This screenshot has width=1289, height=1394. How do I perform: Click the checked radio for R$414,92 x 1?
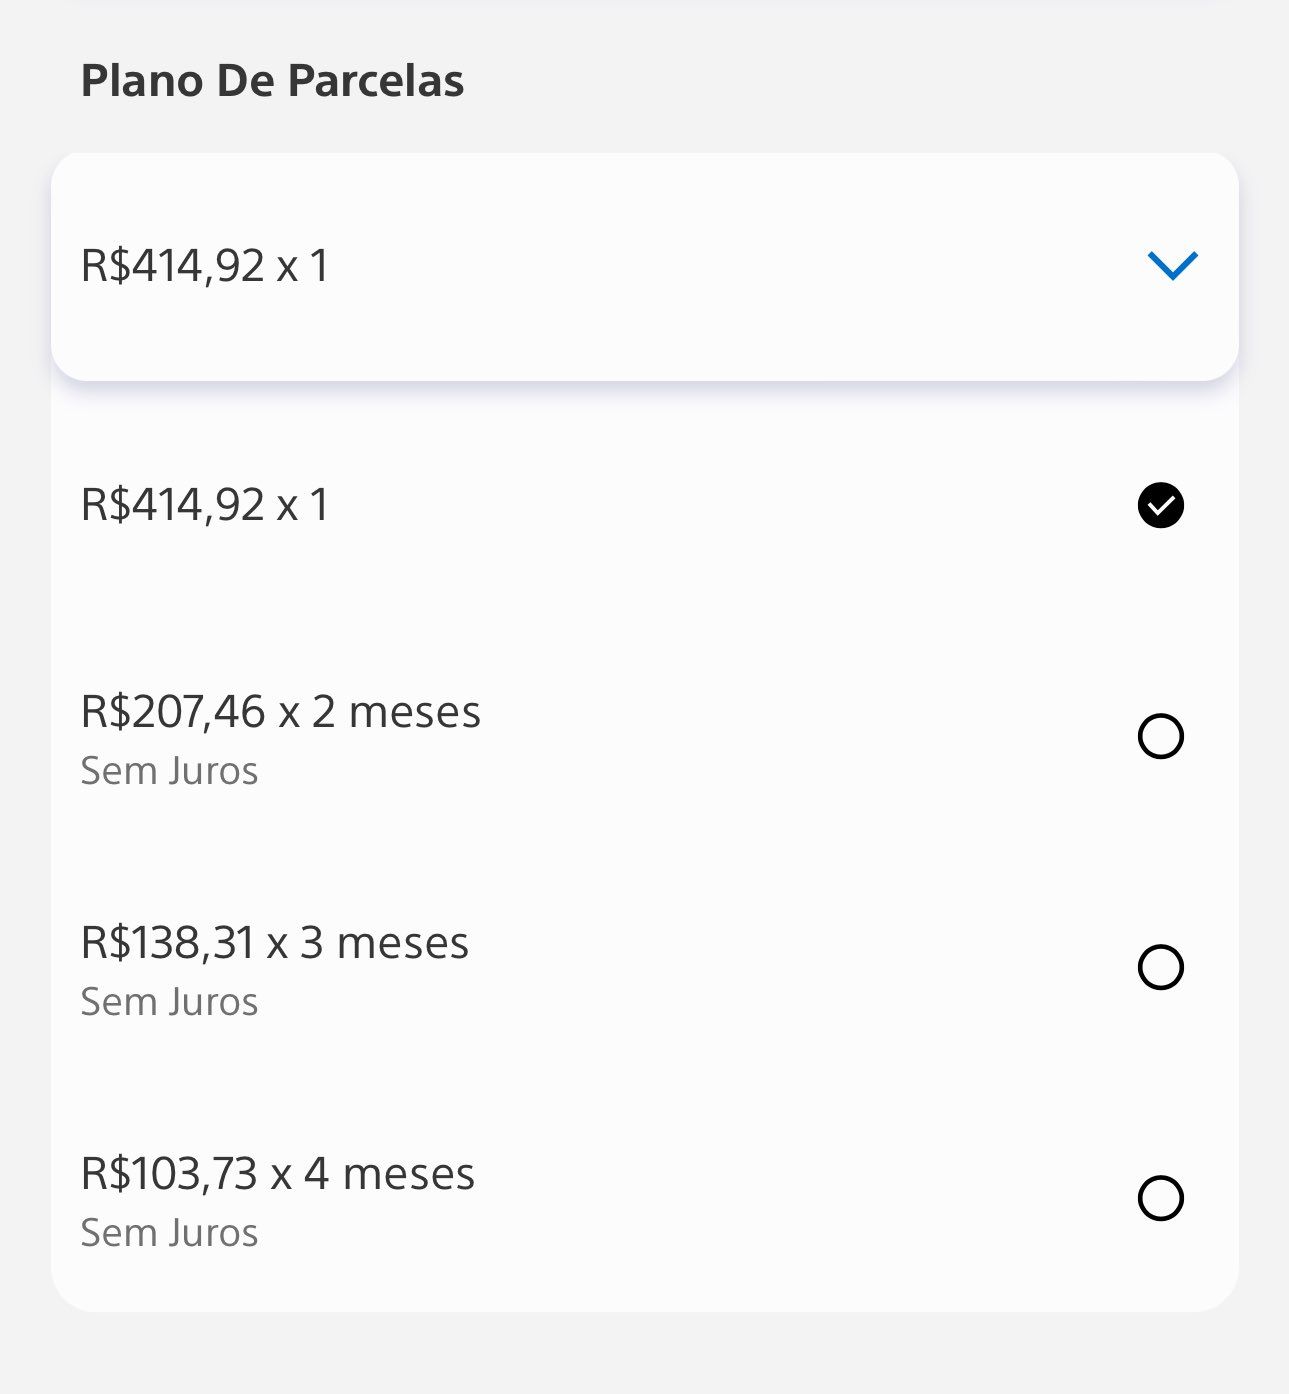pyautogui.click(x=1160, y=505)
